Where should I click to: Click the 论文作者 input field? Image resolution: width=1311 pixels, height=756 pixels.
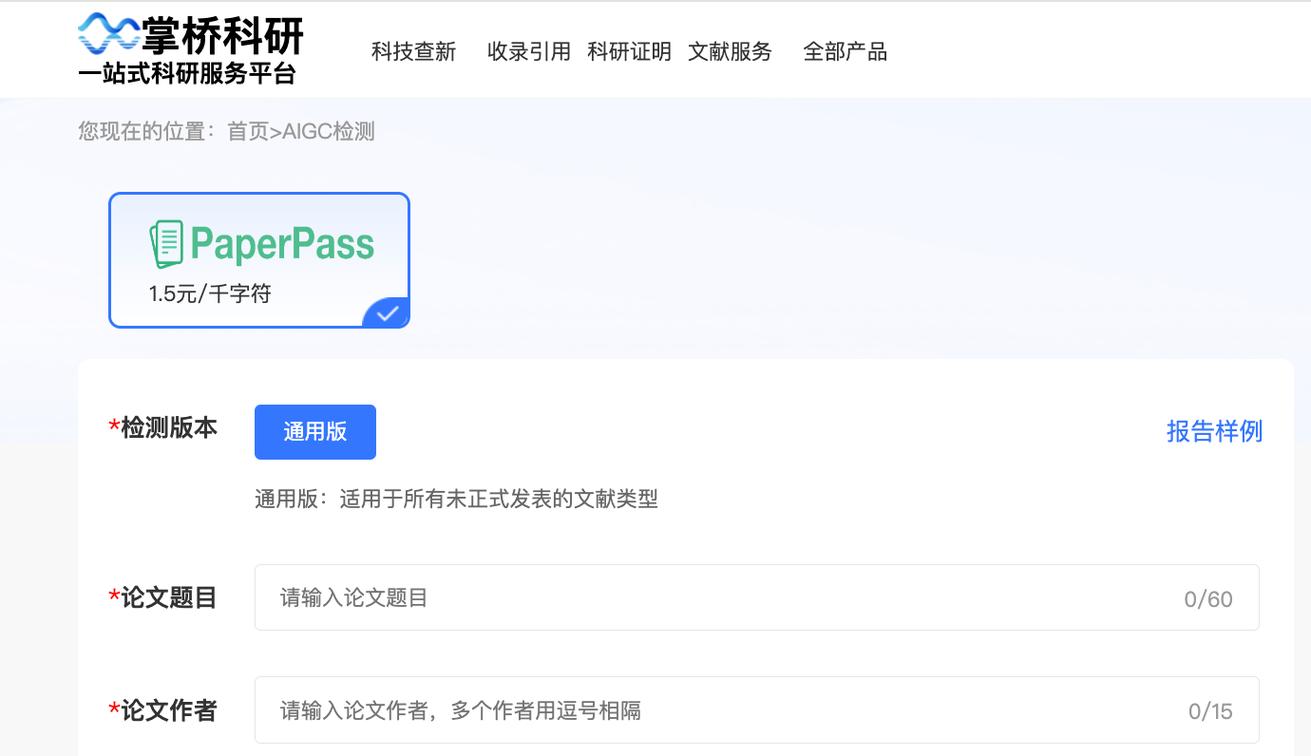point(757,710)
